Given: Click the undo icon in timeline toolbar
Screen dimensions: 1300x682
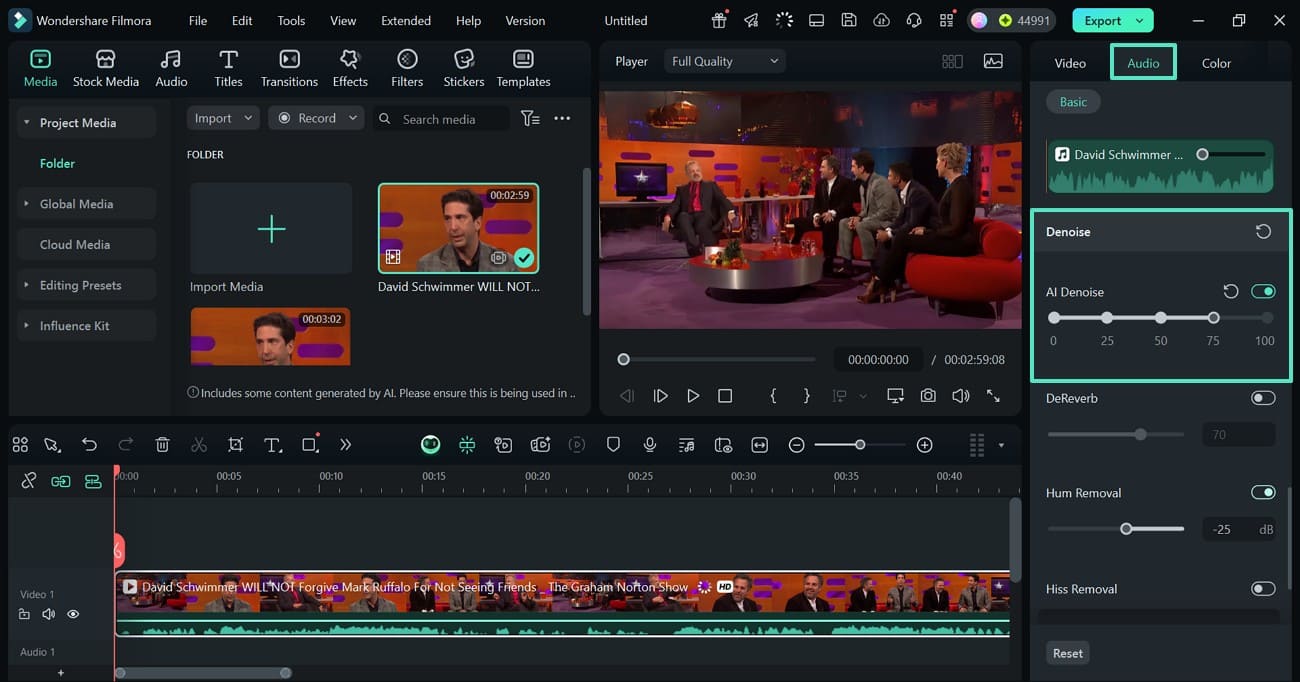Looking at the screenshot, I should (89, 445).
